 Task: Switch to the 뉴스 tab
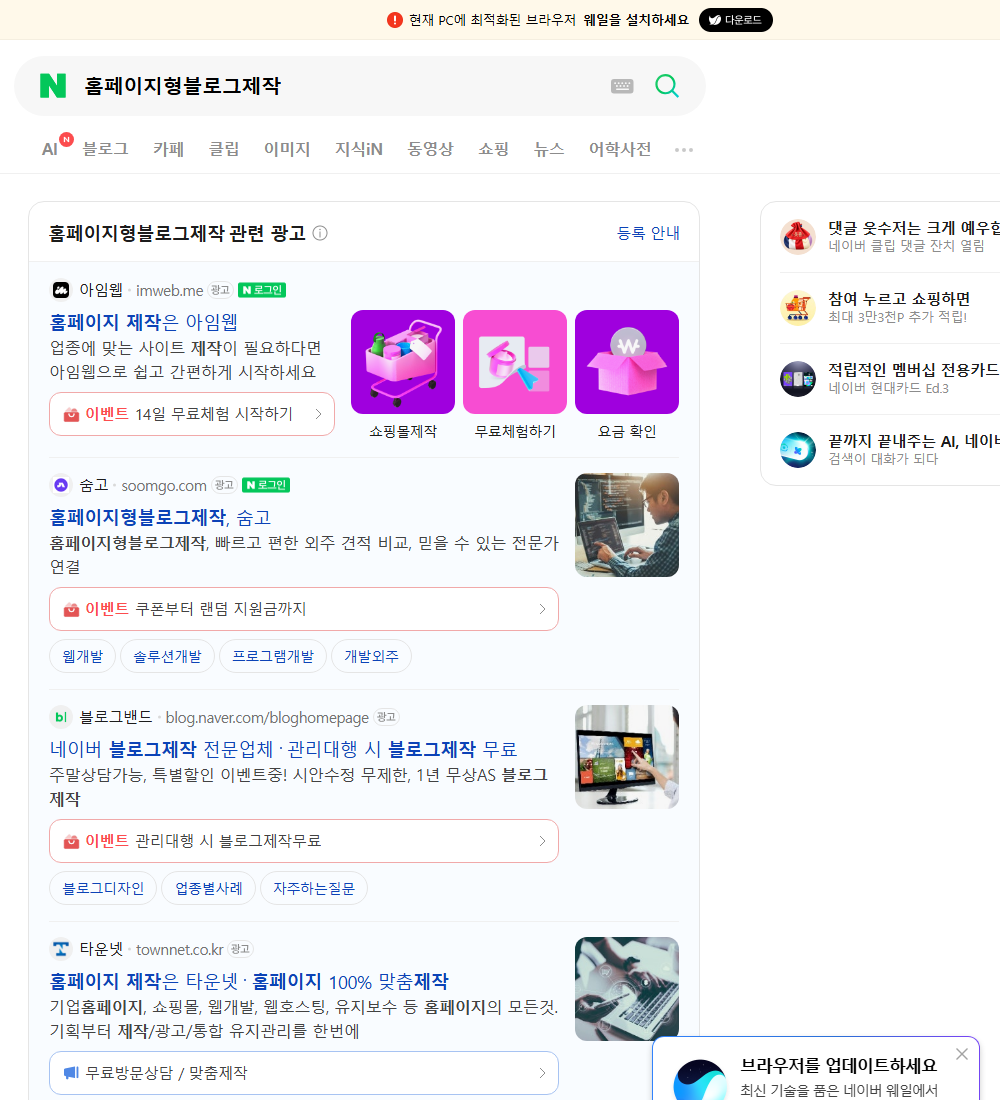coord(549,149)
